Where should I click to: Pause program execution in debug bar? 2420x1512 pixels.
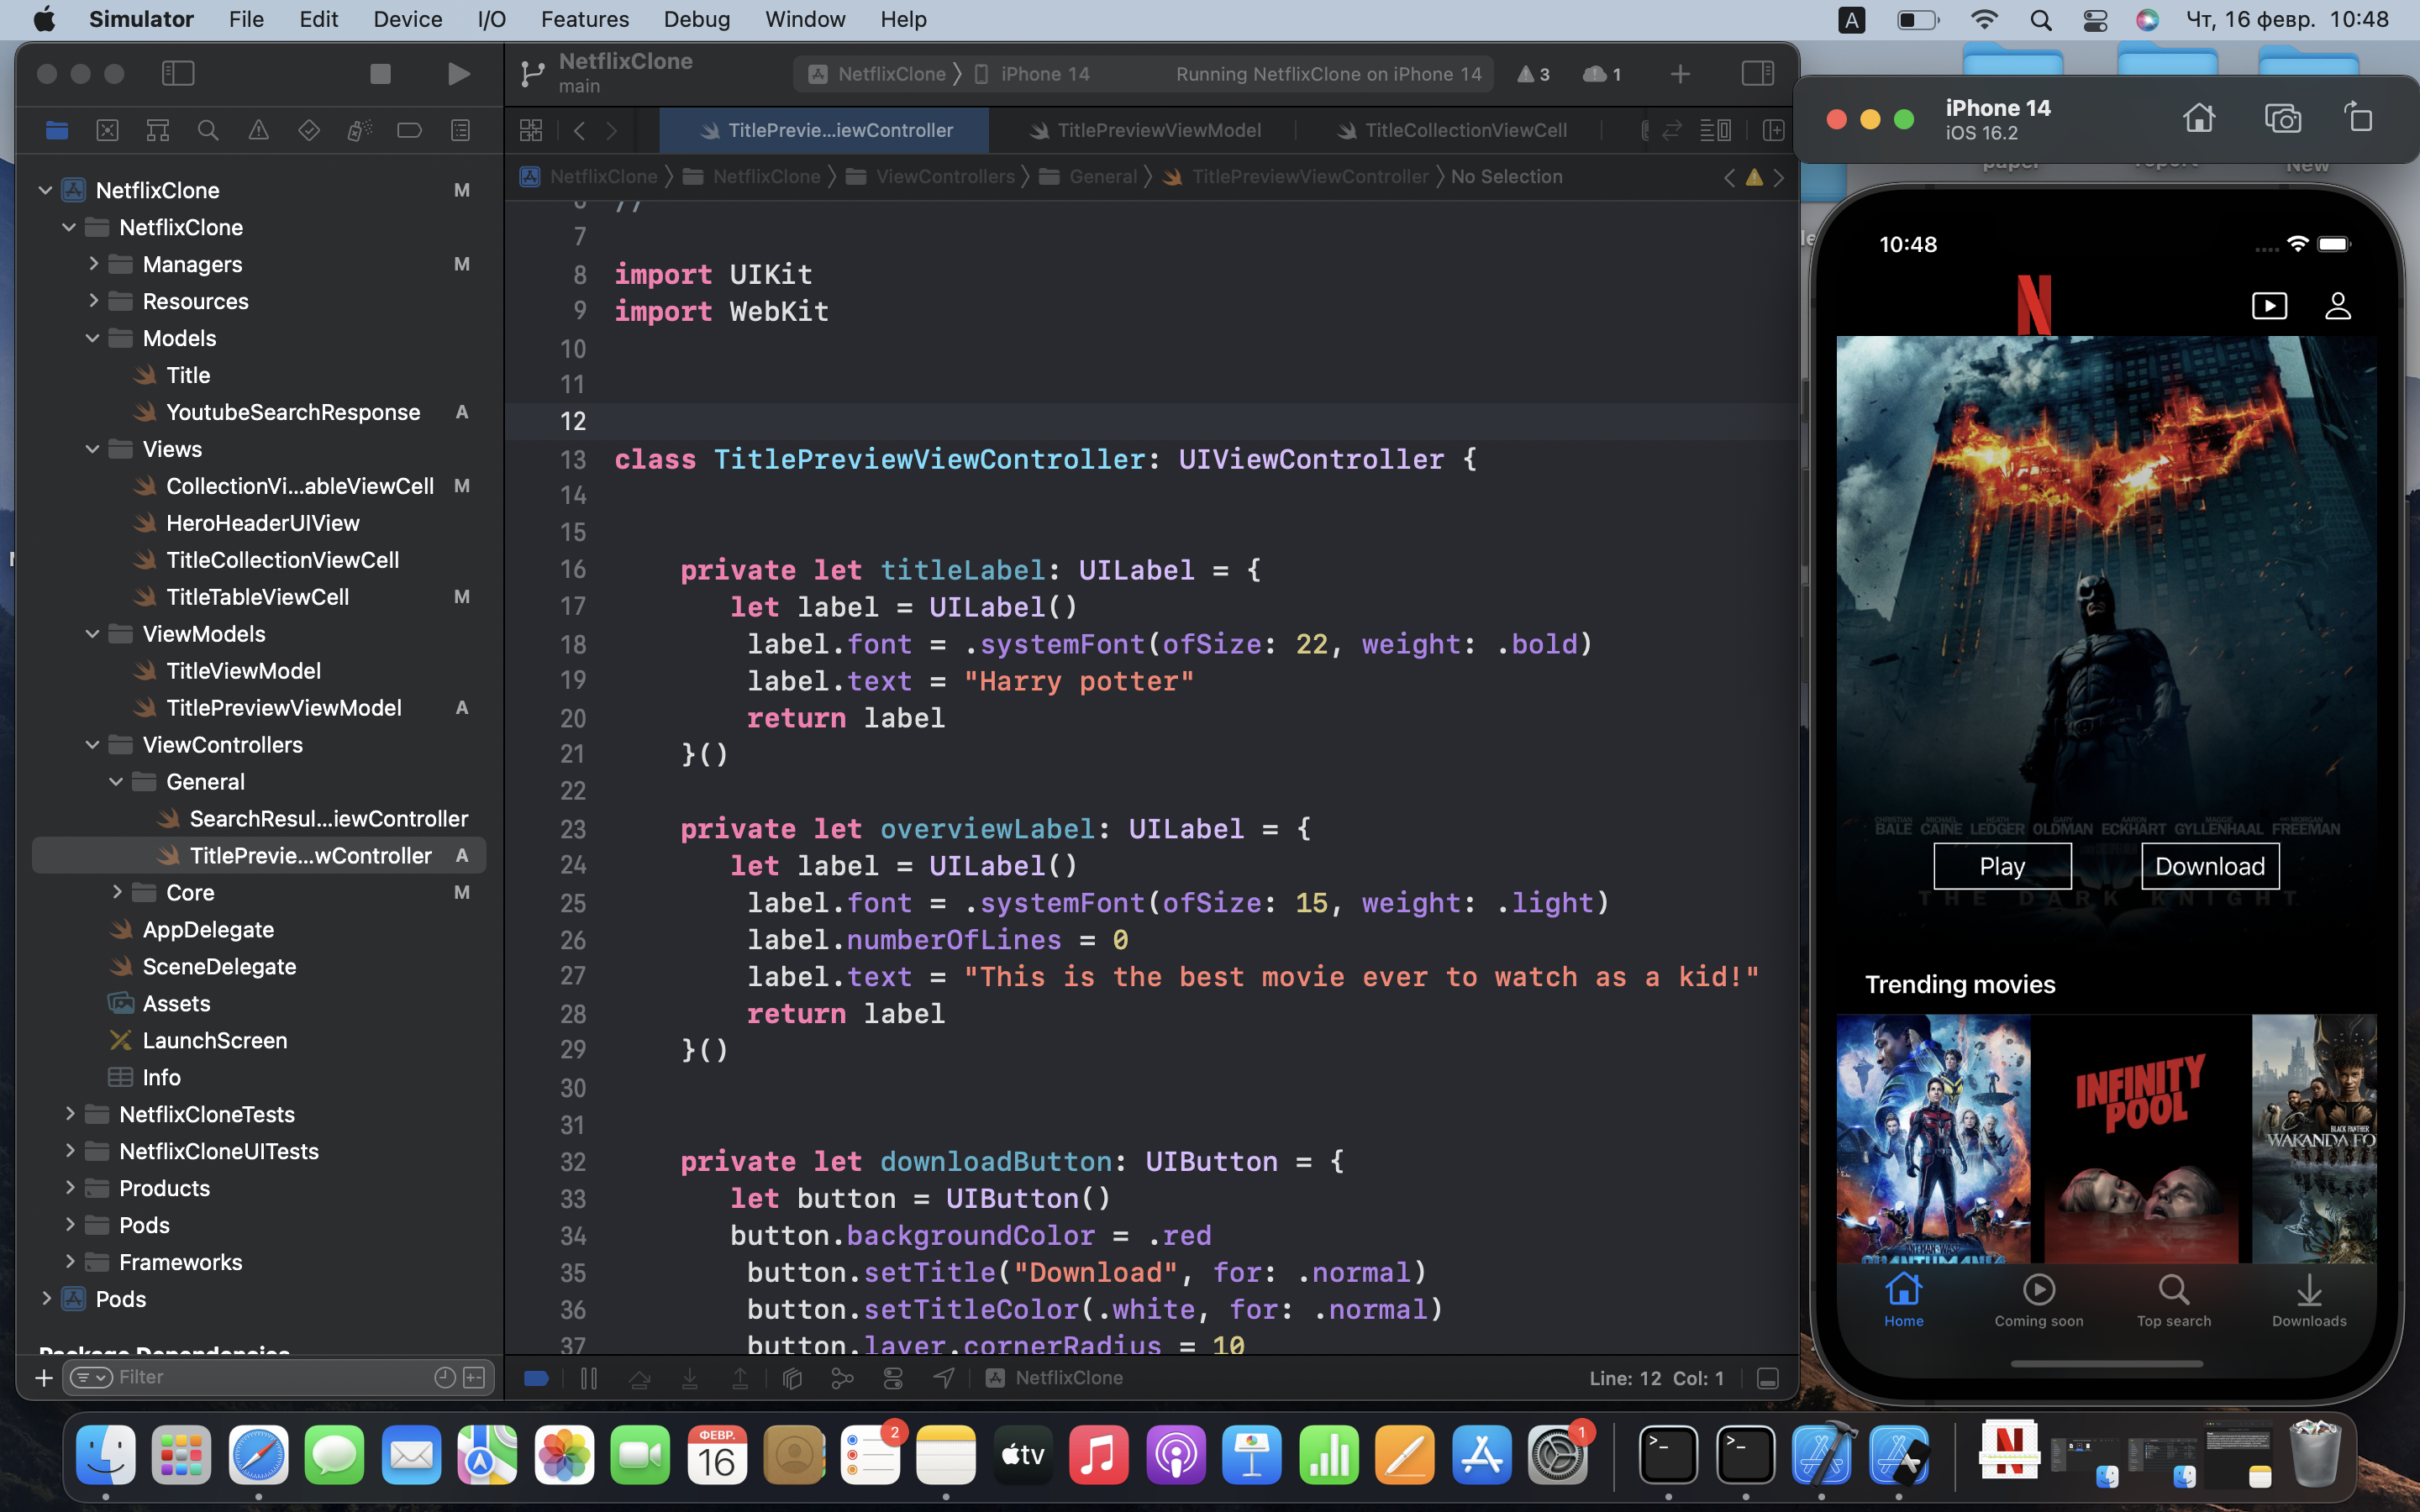point(589,1378)
